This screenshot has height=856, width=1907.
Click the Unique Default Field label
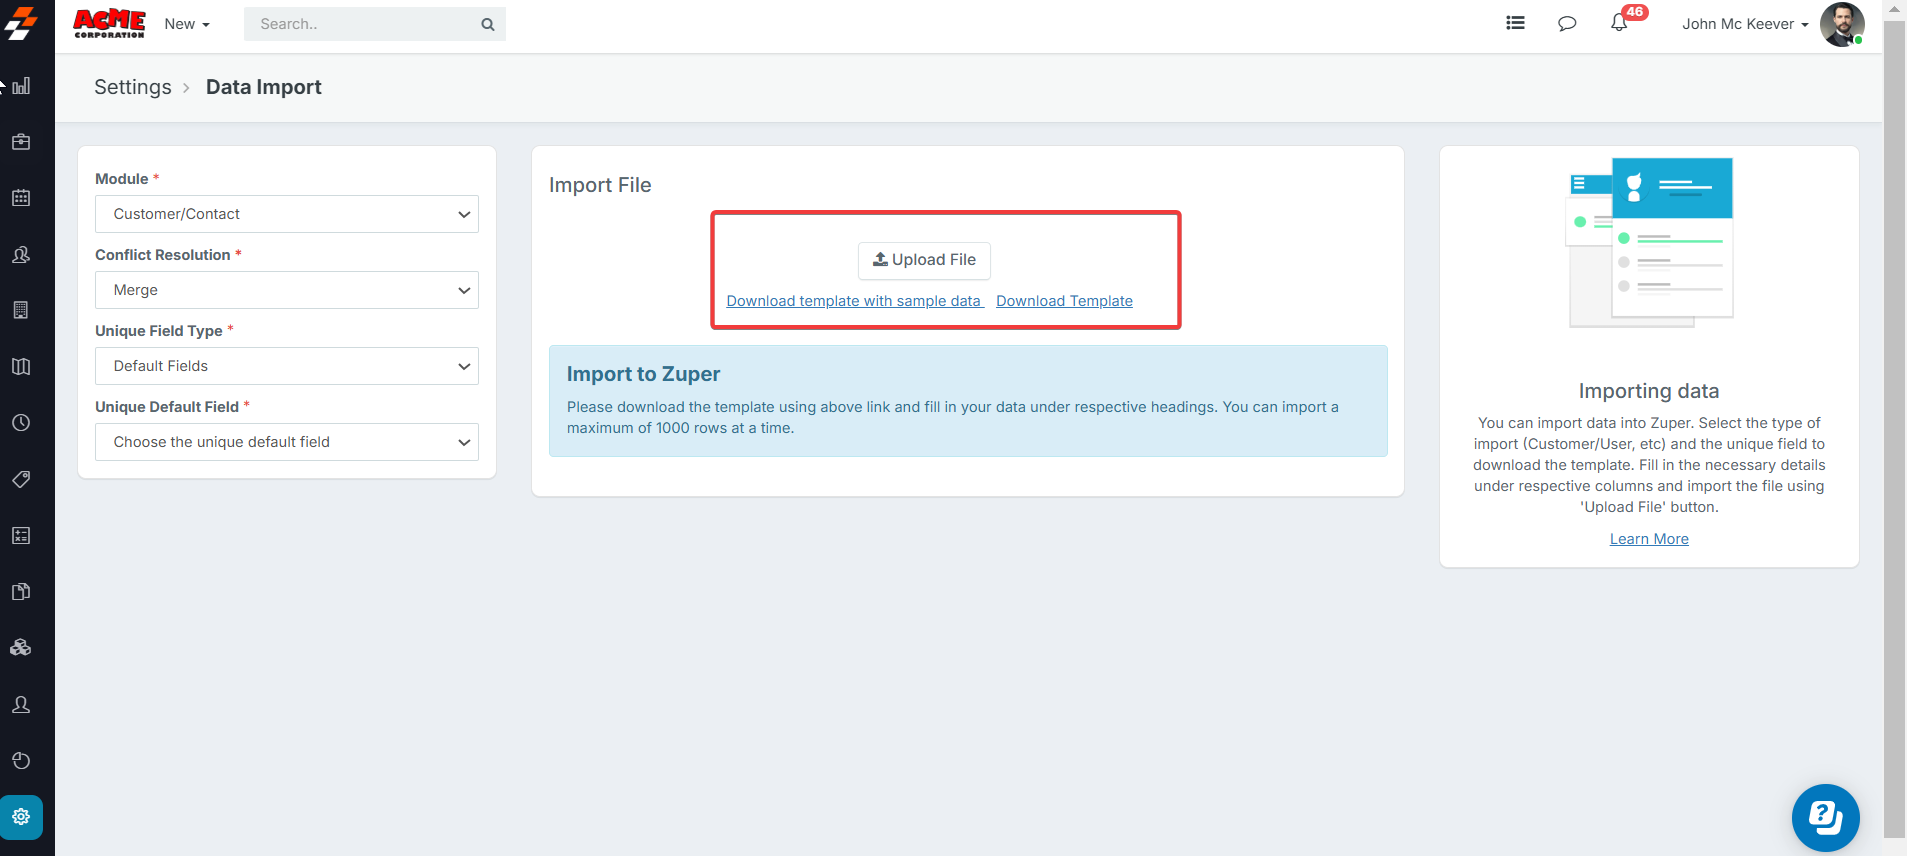coord(167,407)
